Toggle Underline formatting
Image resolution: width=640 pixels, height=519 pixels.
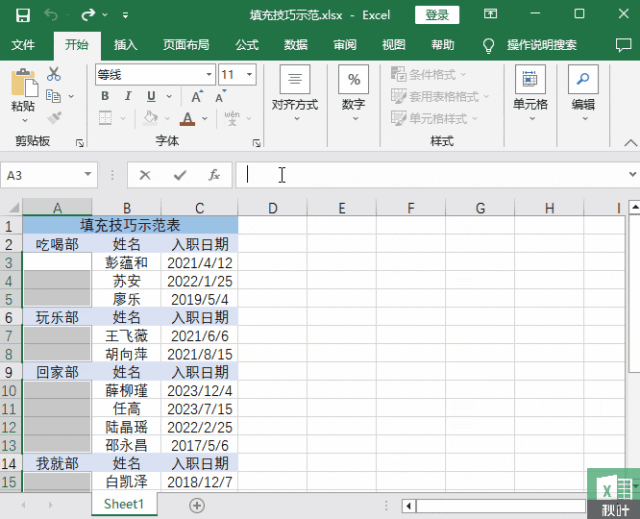click(151, 96)
